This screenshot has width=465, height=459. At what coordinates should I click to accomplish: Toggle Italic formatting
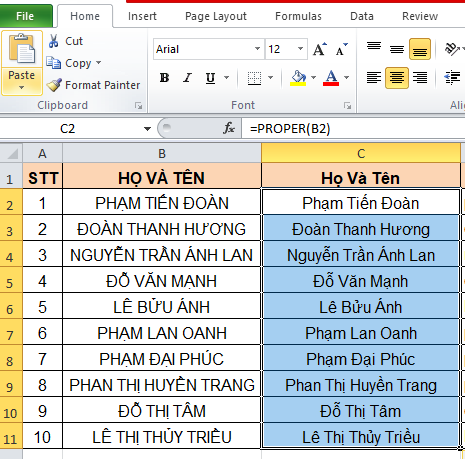[x=187, y=78]
